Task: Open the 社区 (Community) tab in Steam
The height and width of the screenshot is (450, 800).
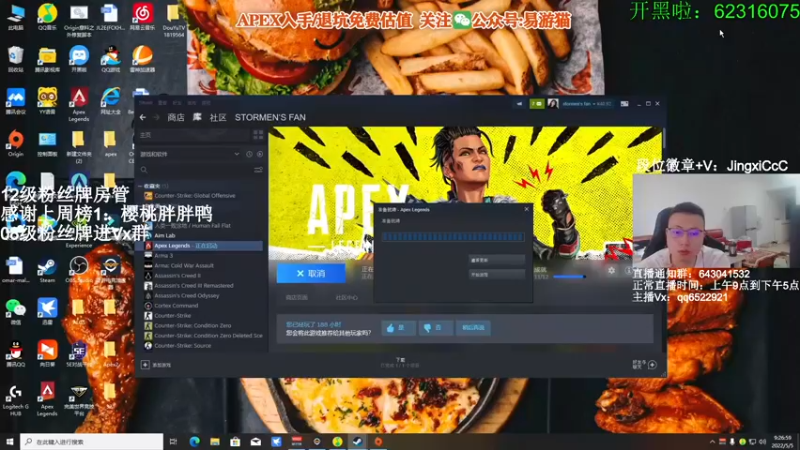Action: tap(218, 117)
